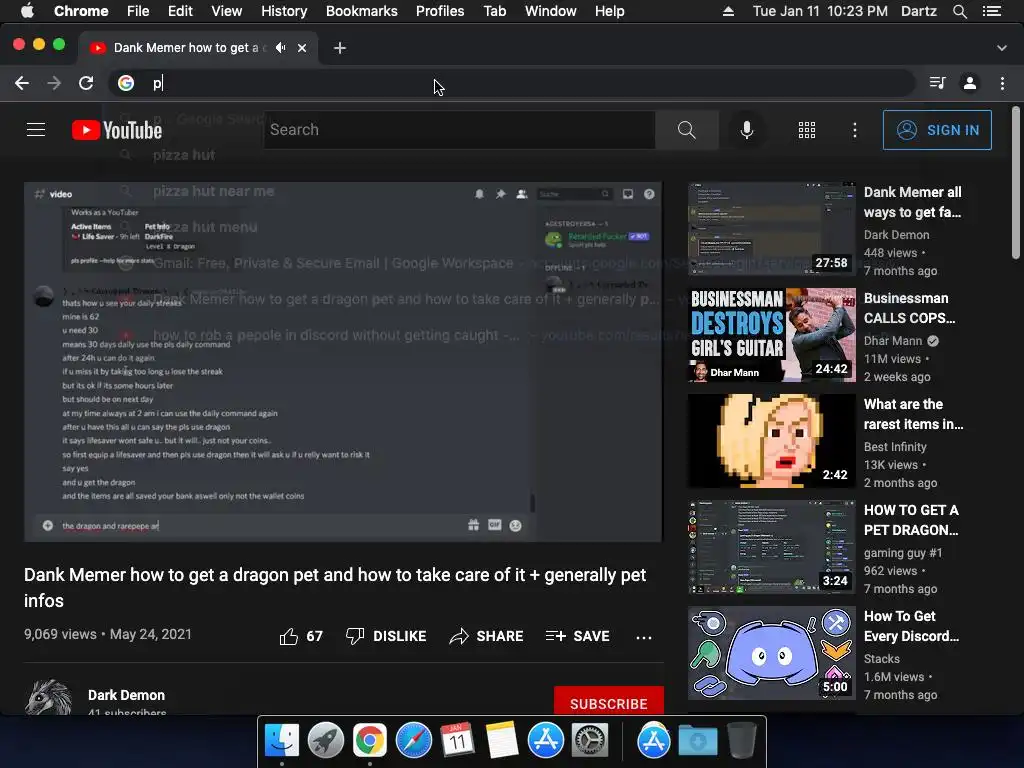This screenshot has height=768, width=1024.
Task: Open Launchpad from the Dock
Action: tap(326, 741)
